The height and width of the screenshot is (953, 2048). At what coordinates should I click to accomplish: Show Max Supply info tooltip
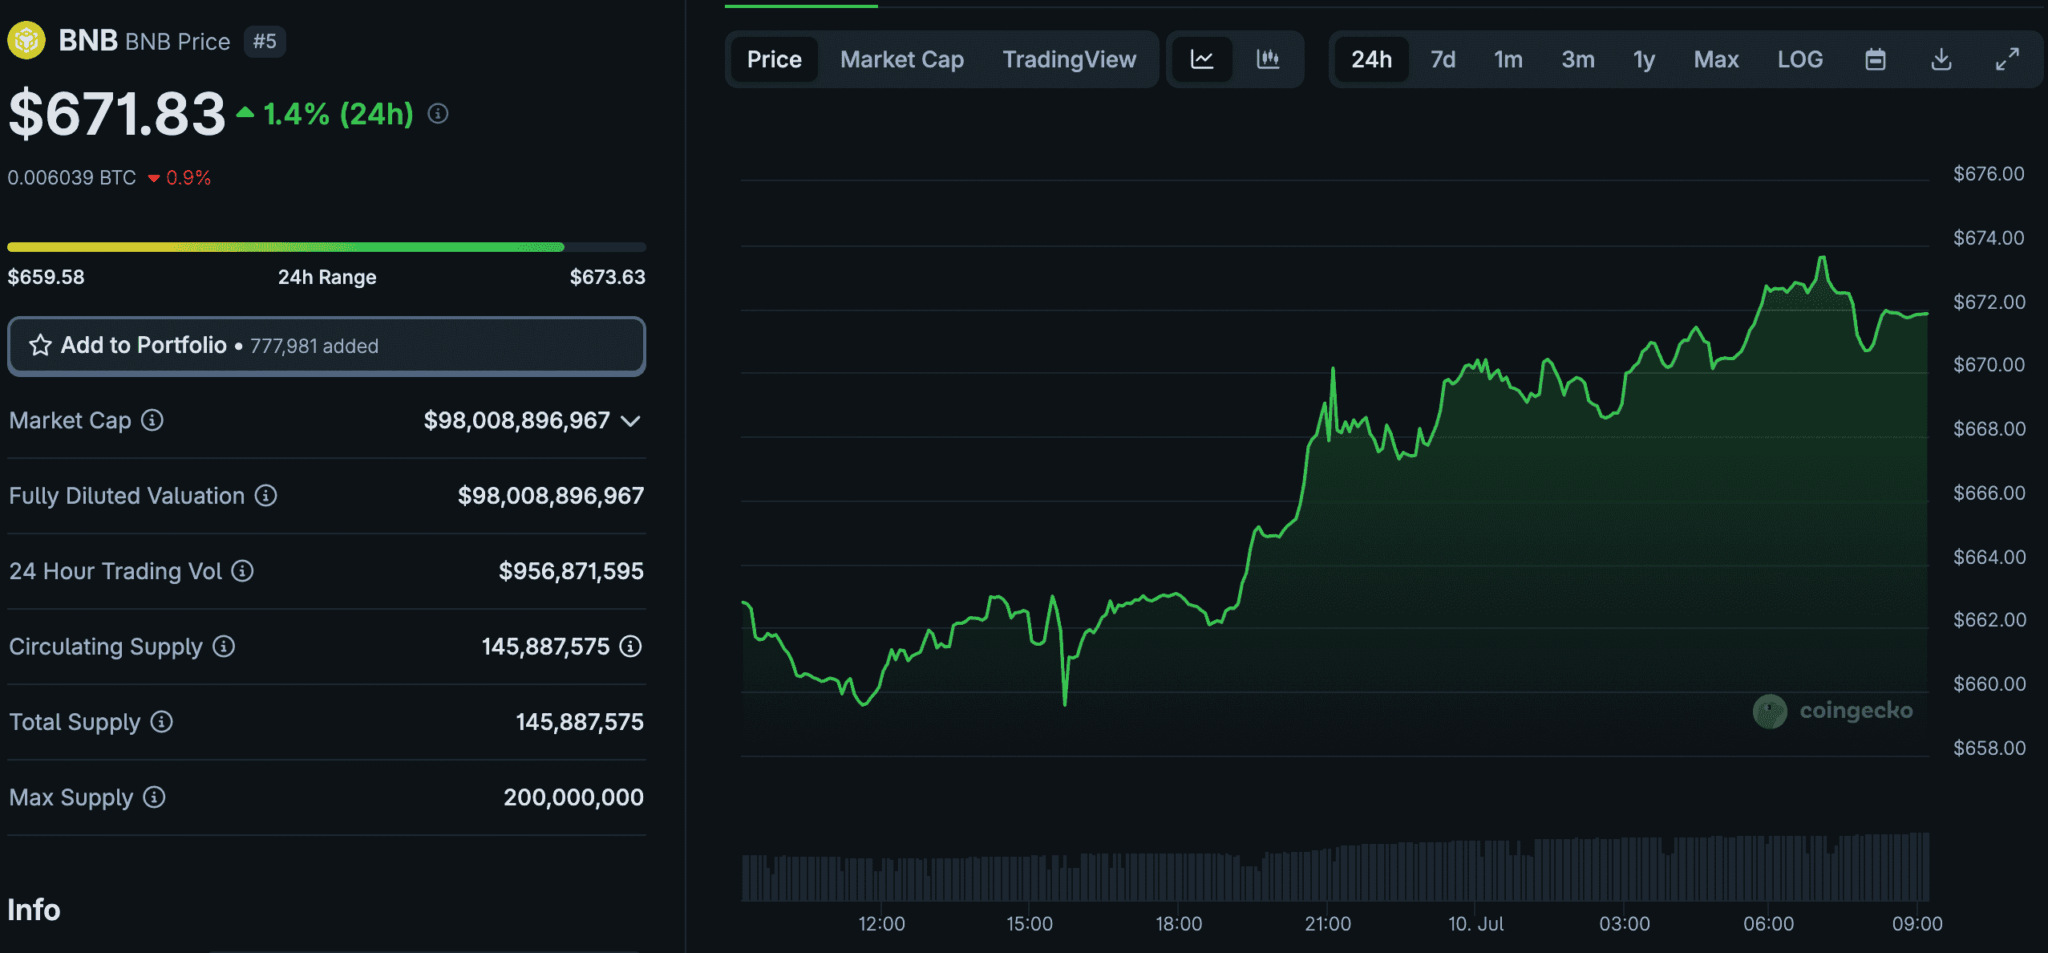click(154, 797)
